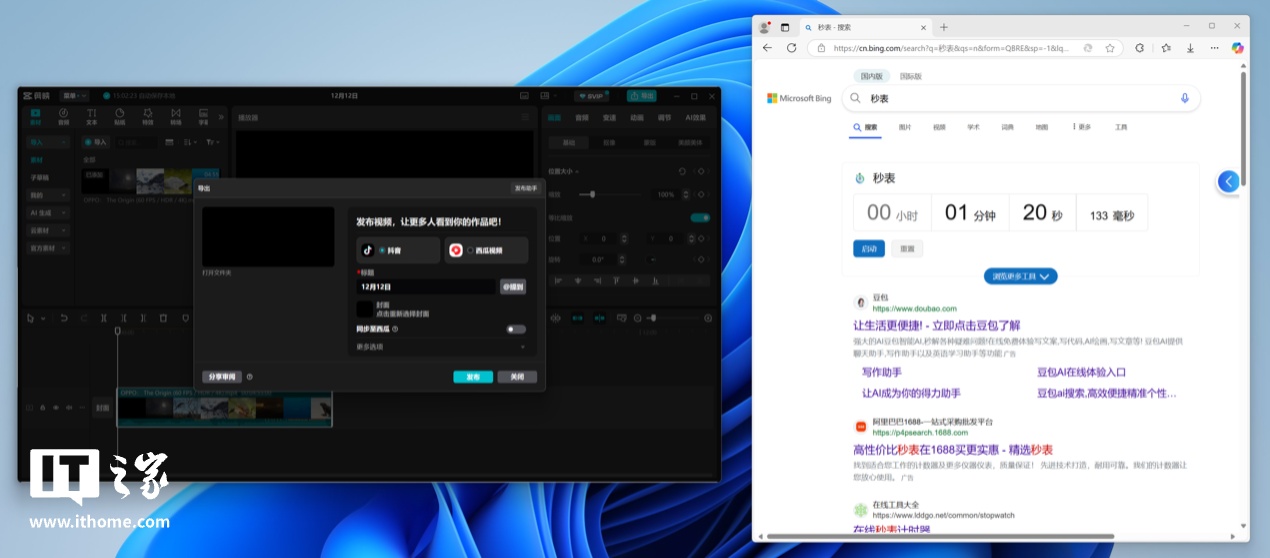The image size is (1270, 558).
Task: Click the blue floating side panel arrow
Action: tap(1229, 181)
